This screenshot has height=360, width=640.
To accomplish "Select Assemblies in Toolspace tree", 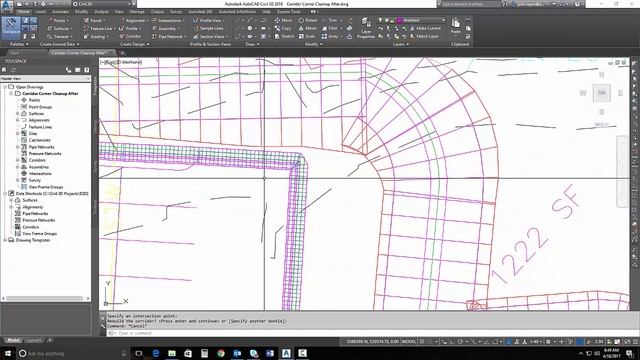I will [39, 167].
